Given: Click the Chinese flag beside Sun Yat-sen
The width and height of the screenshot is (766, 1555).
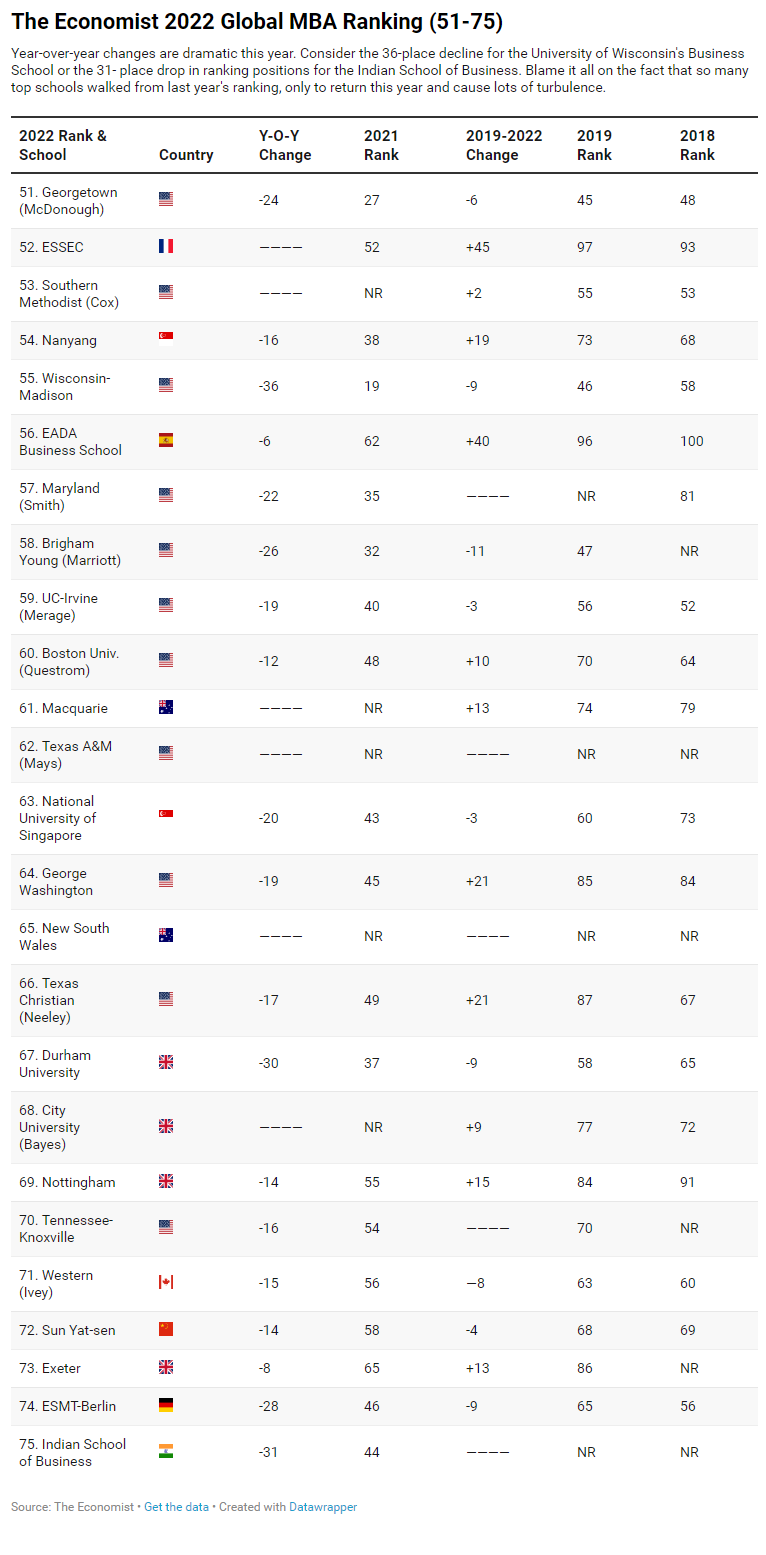Looking at the screenshot, I should 166,1329.
